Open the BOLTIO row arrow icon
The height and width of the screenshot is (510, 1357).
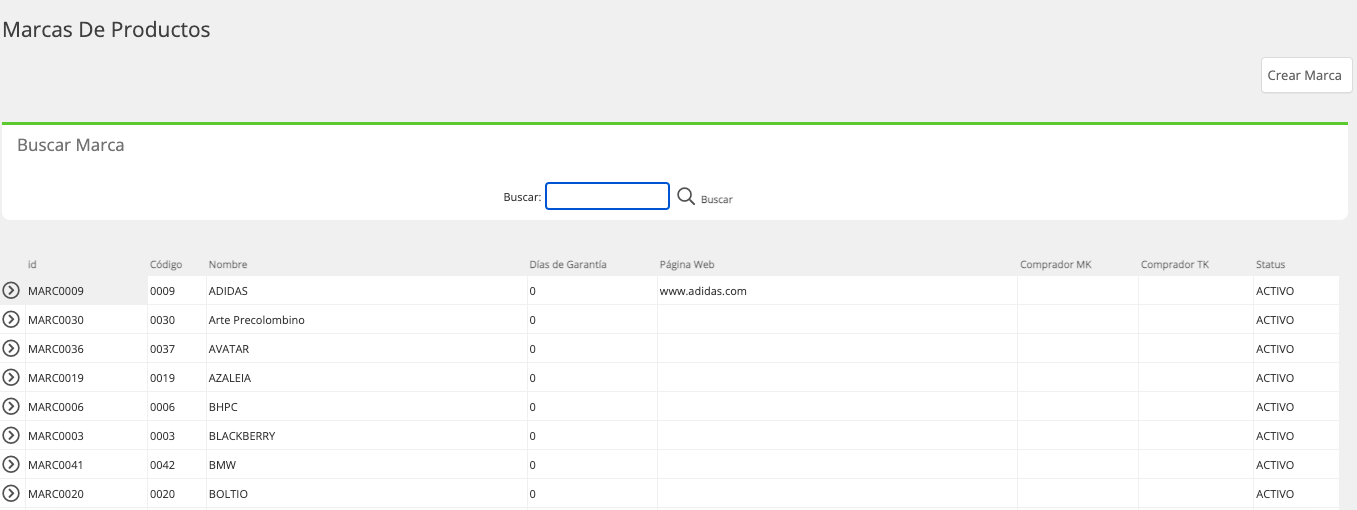(12, 494)
